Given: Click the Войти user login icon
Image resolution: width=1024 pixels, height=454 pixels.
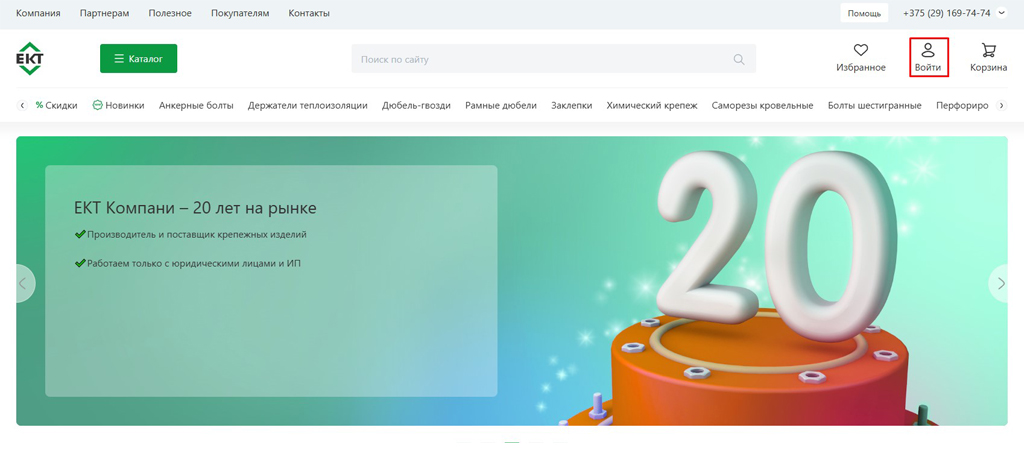Looking at the screenshot, I should pos(928,50).
